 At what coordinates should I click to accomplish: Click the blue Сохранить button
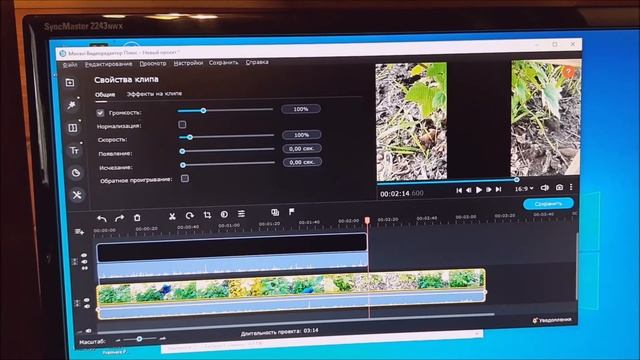pos(548,203)
